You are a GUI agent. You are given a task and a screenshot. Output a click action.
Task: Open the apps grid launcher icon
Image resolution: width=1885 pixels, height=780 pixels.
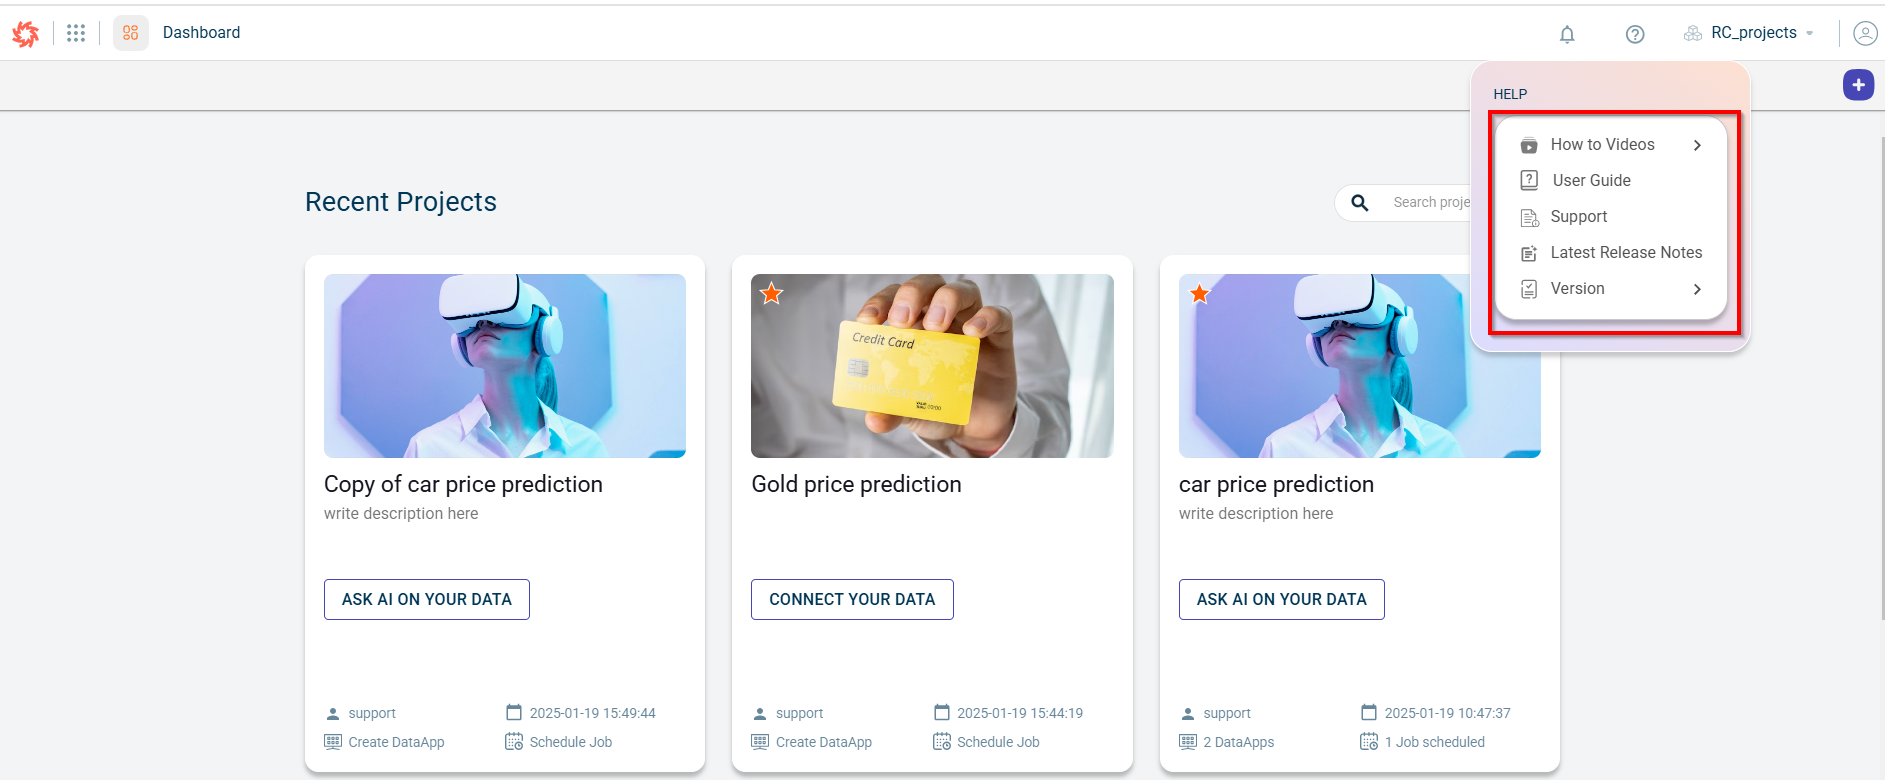[76, 33]
